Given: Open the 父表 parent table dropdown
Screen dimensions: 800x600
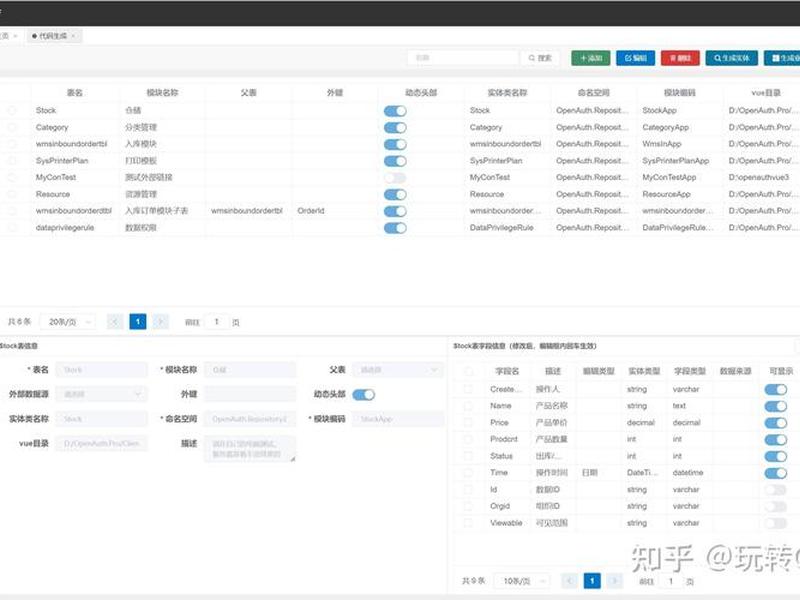Looking at the screenshot, I should (398, 370).
